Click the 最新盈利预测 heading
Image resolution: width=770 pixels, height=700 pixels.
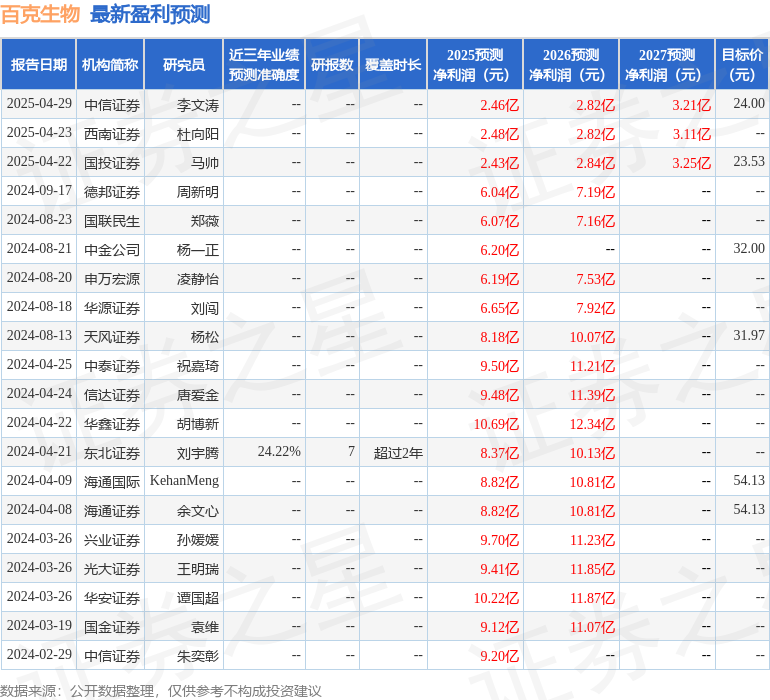pyautogui.click(x=150, y=14)
